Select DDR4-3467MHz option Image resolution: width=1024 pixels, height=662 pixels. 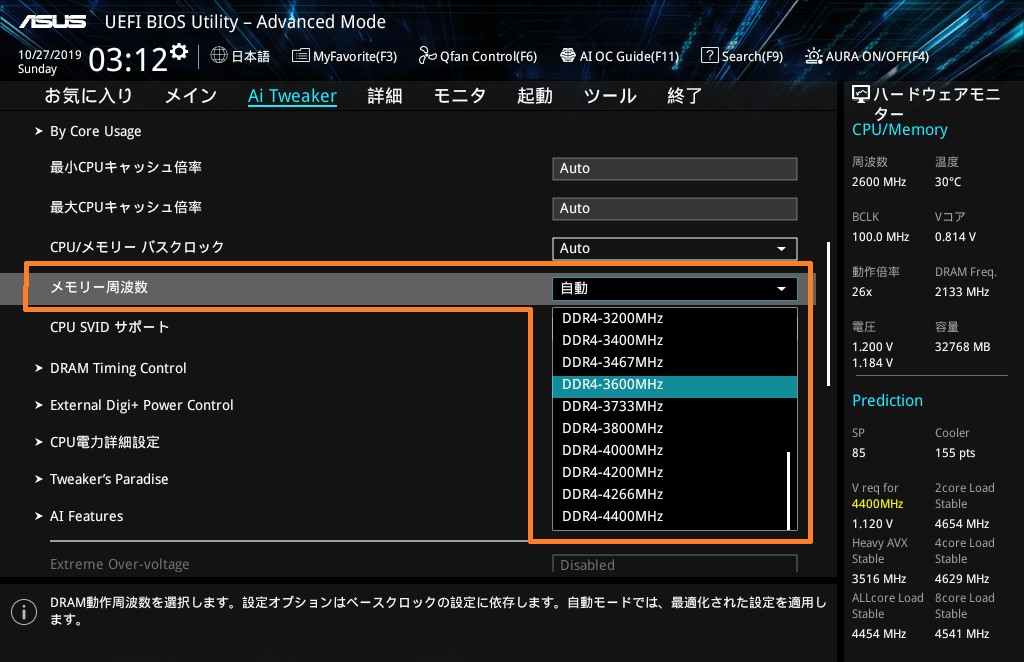[675, 362]
